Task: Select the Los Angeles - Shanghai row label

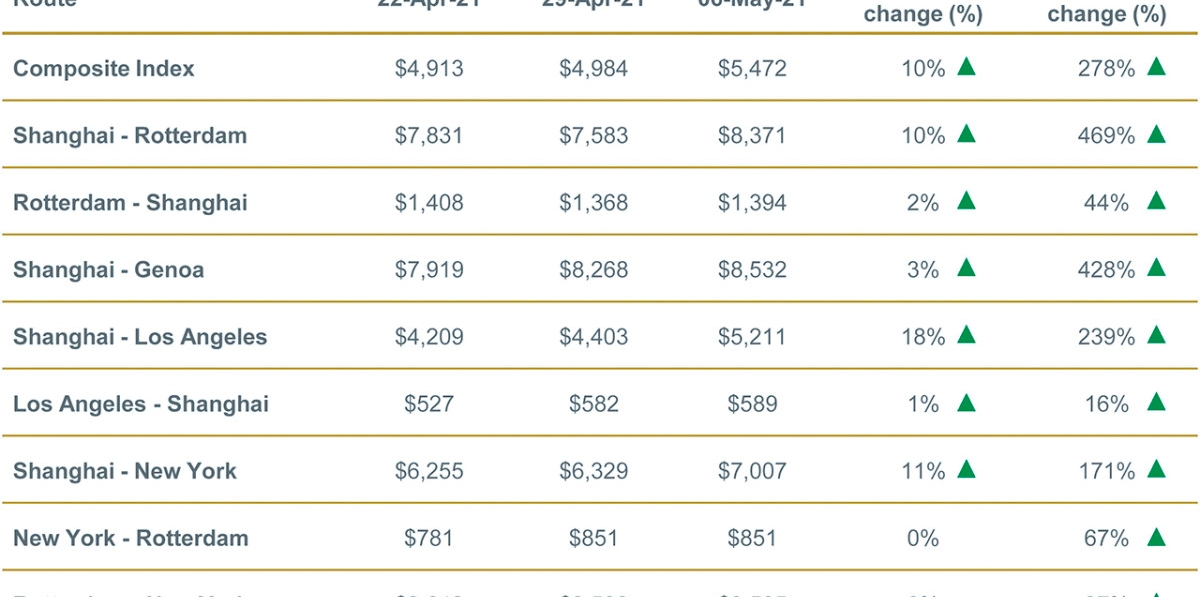Action: click(x=141, y=404)
